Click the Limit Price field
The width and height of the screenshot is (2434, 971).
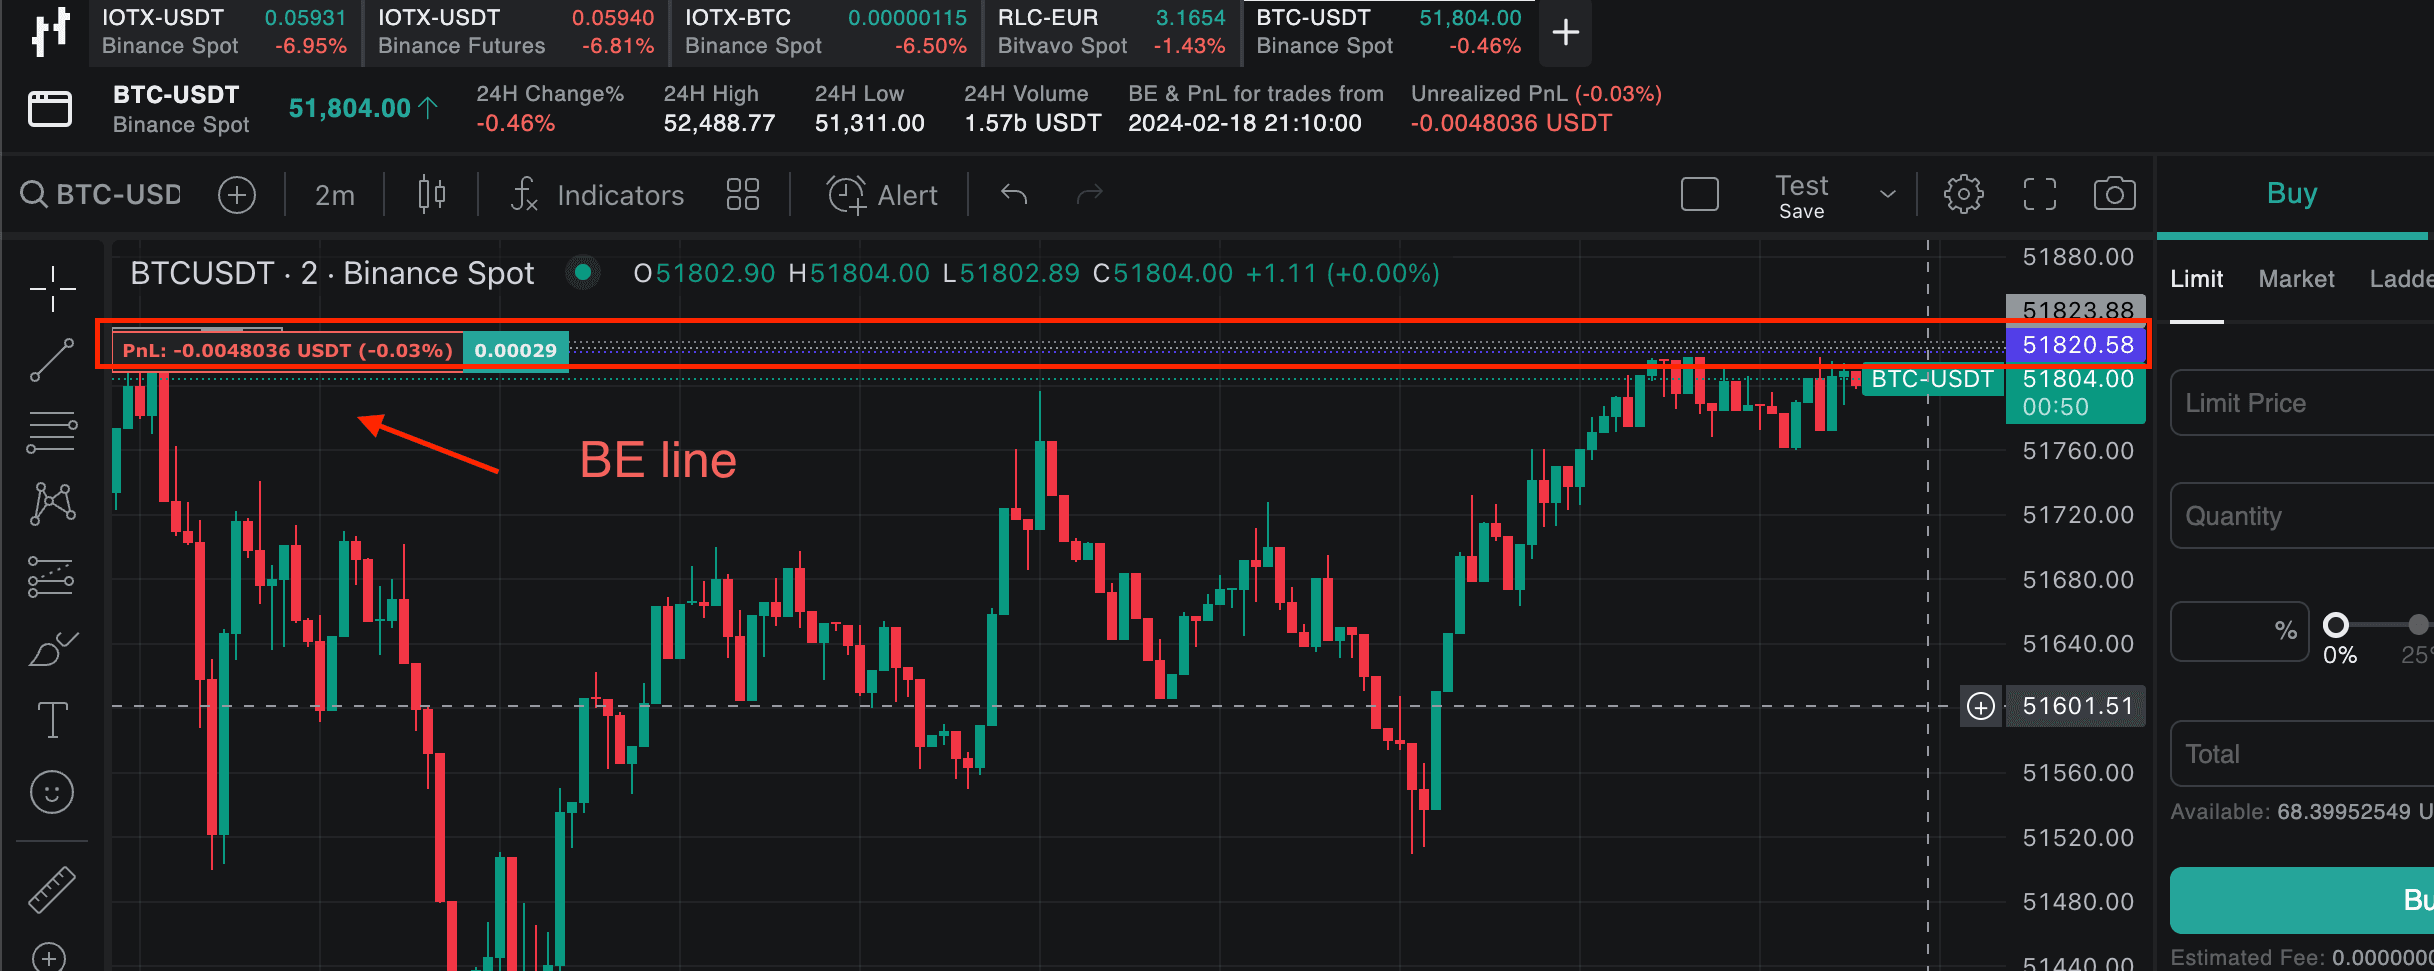(2302, 403)
